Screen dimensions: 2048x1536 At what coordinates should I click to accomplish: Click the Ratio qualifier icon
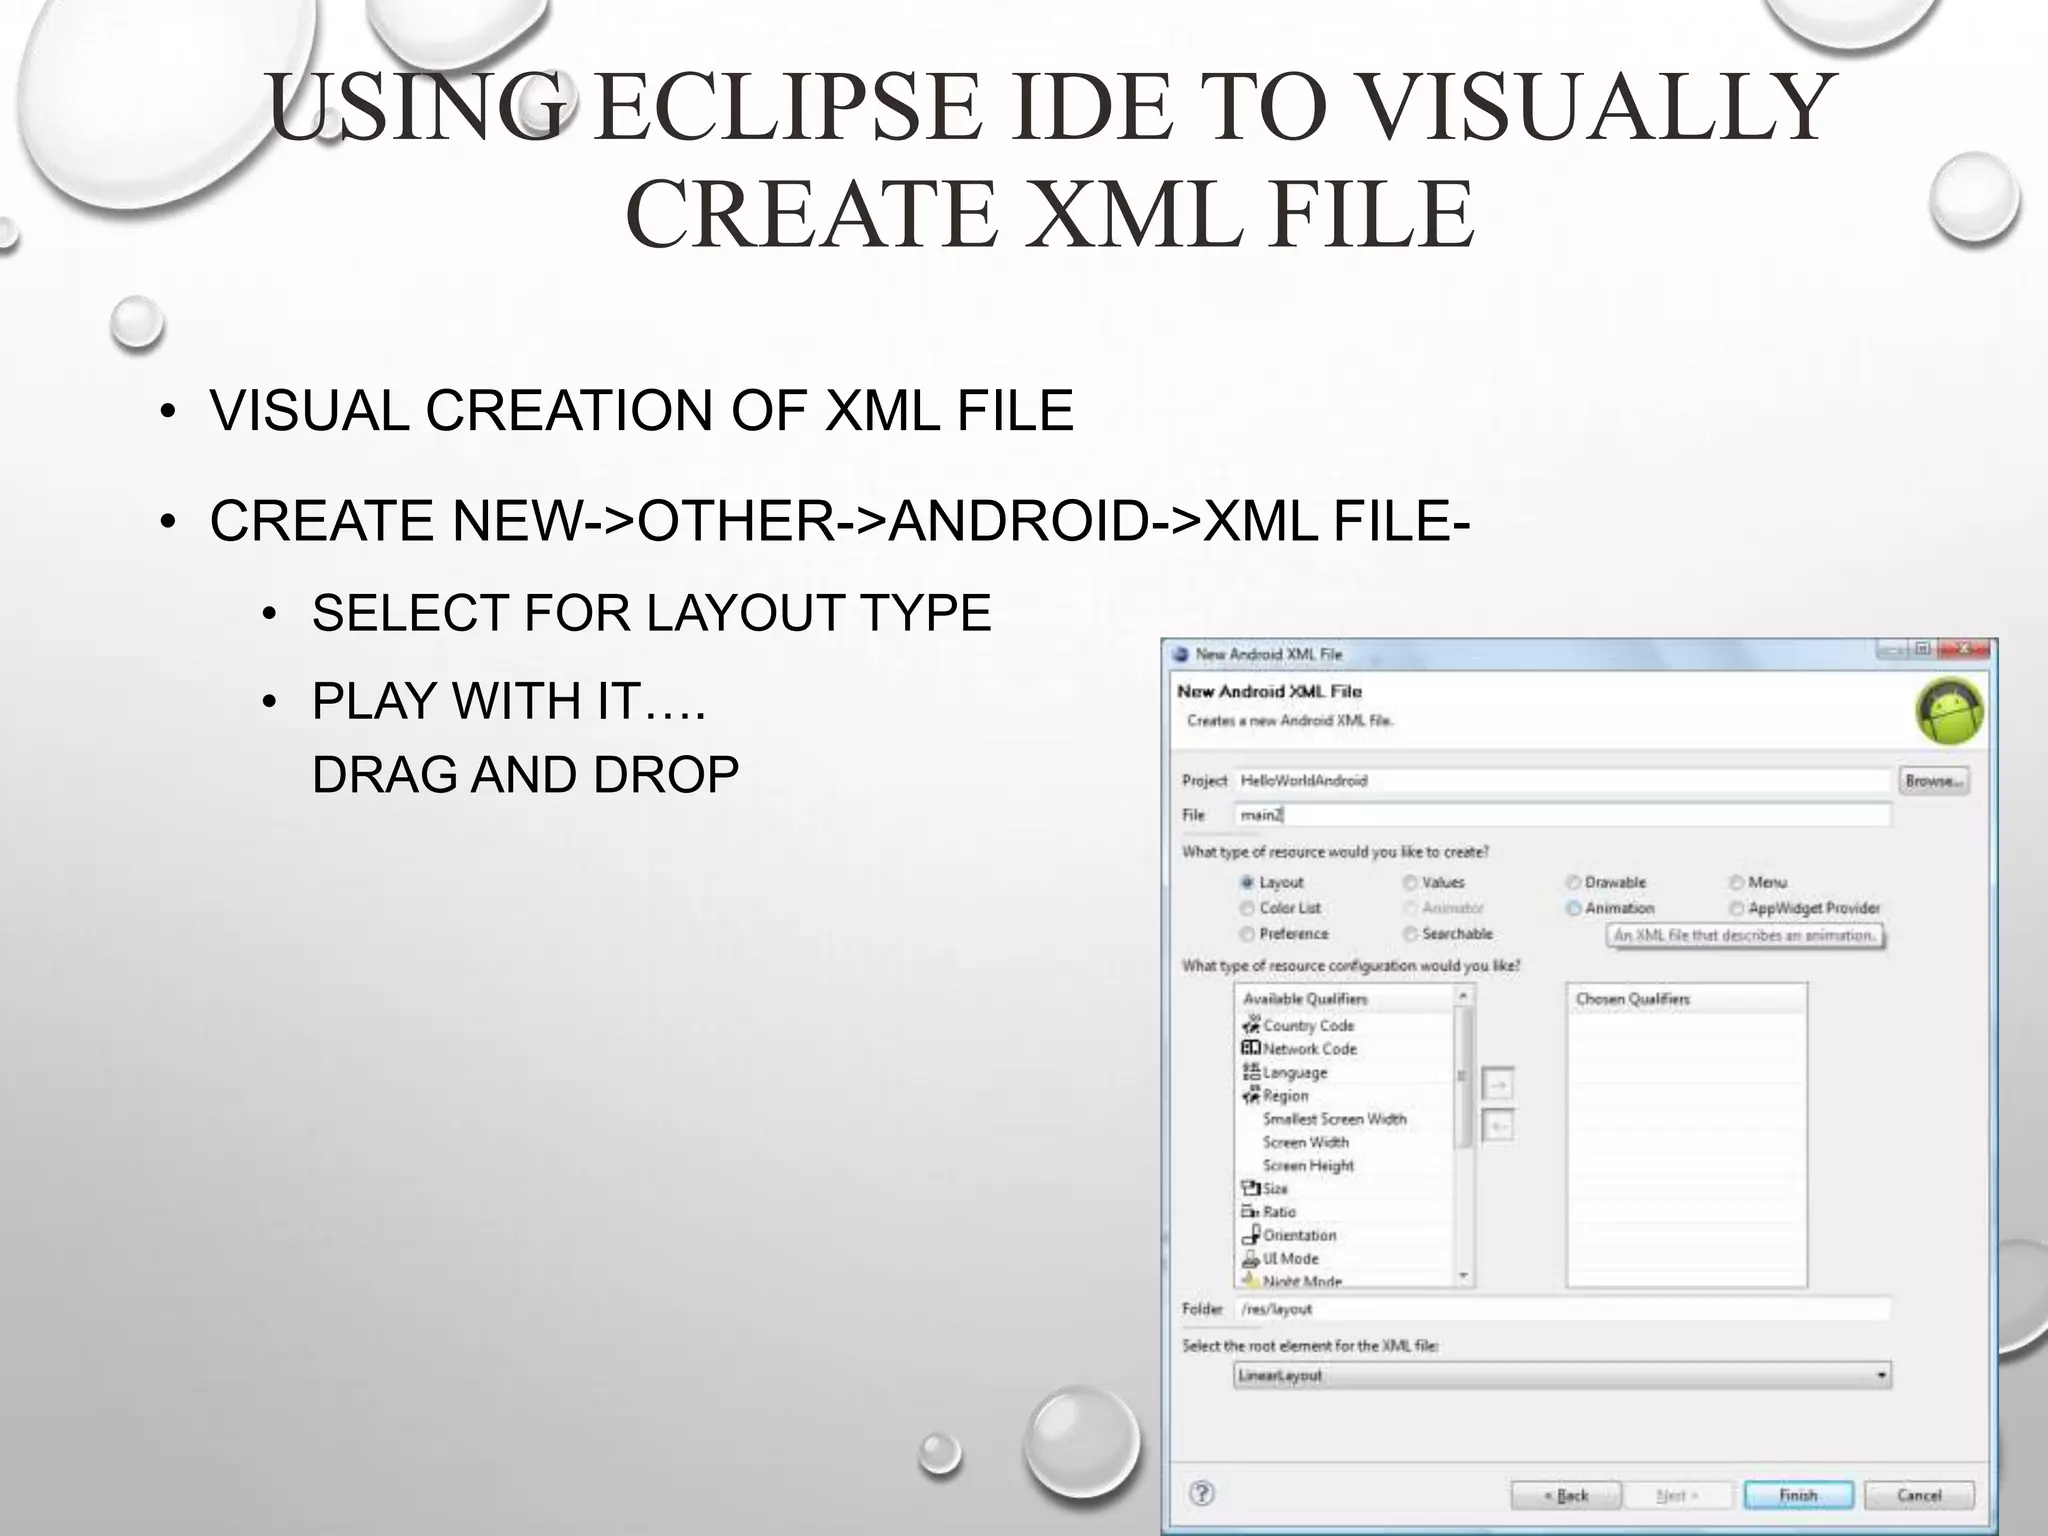pos(1251,1211)
